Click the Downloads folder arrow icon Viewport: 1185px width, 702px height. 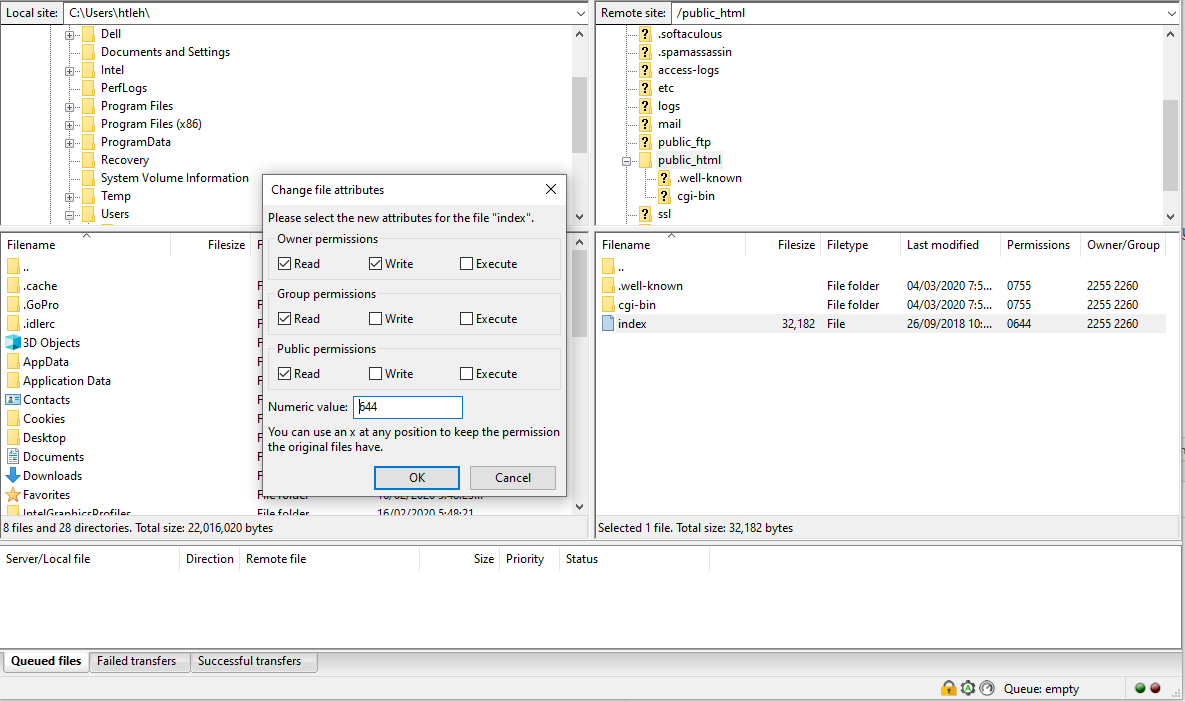[13, 476]
